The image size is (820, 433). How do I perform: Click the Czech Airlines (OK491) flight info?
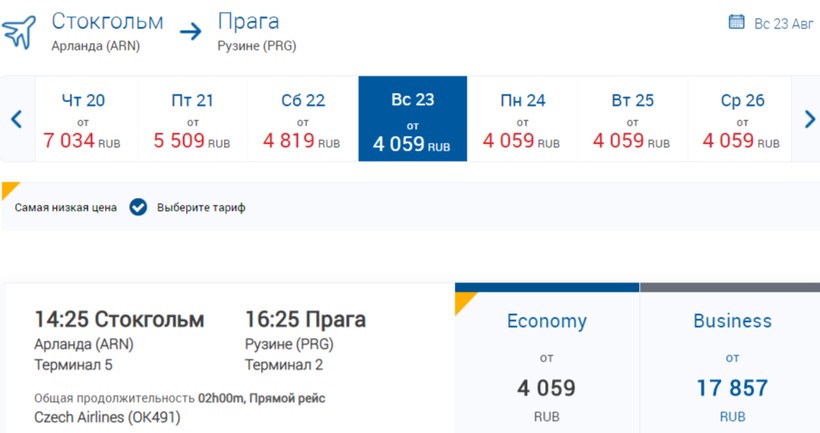[107, 417]
